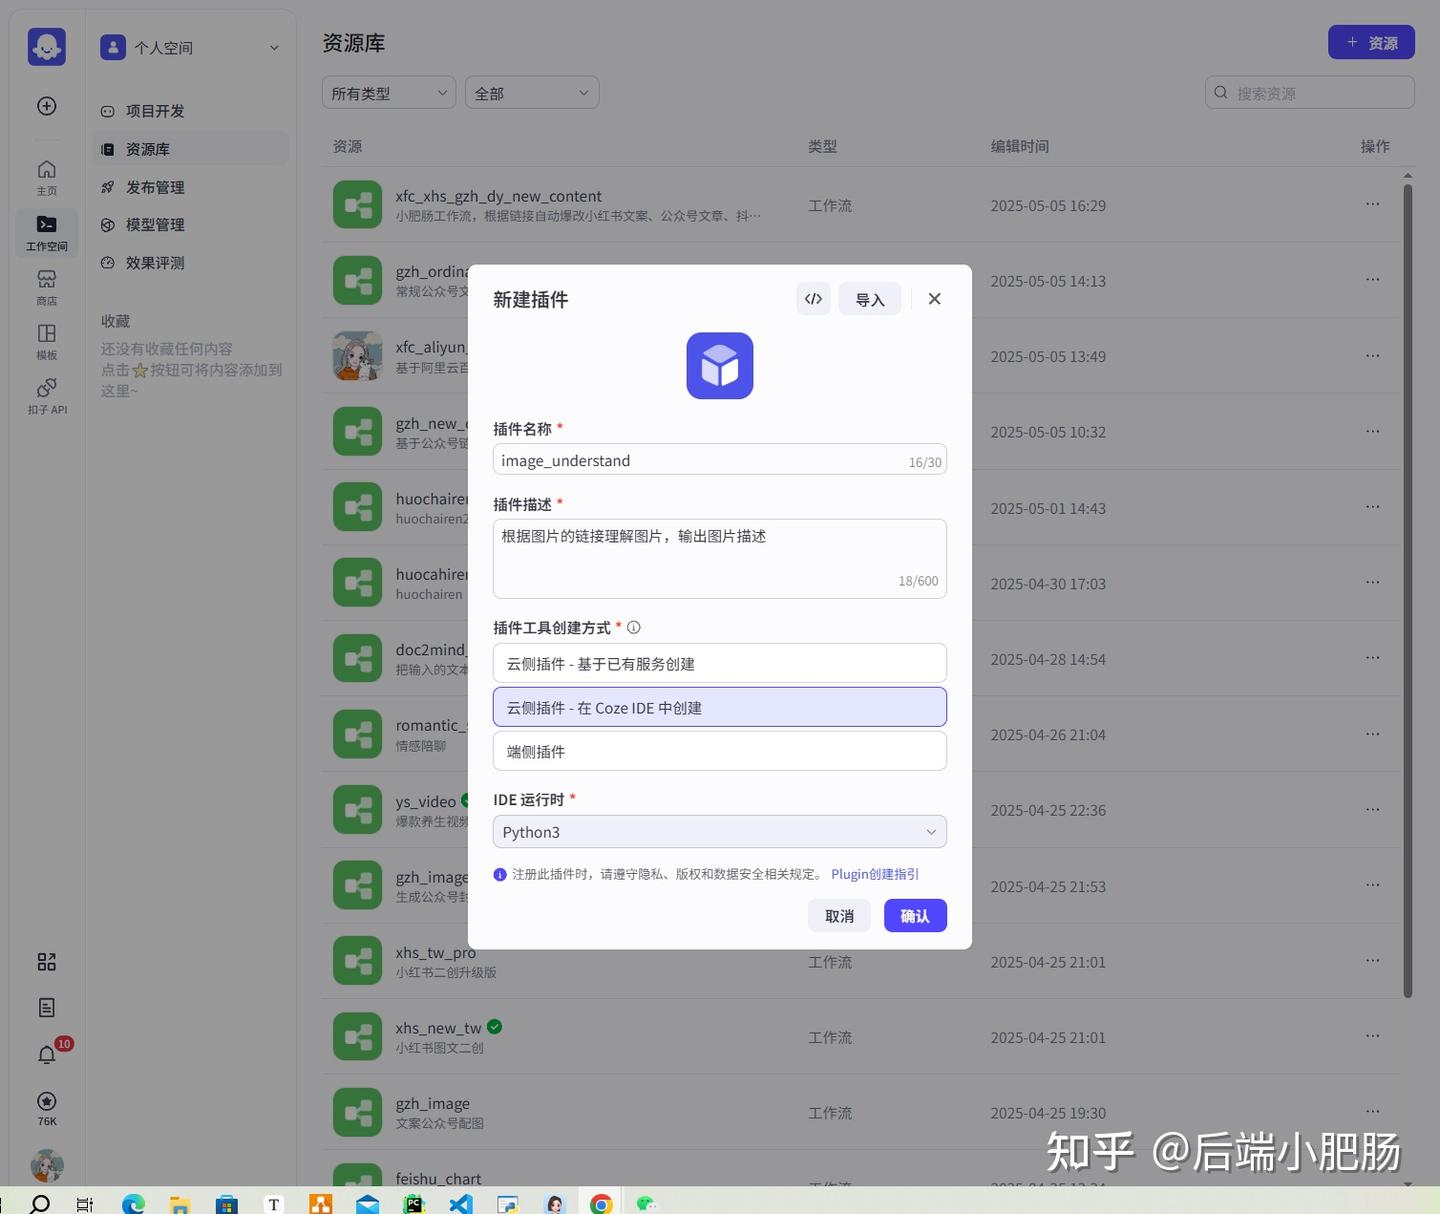This screenshot has height=1214, width=1440.
Task: Open Microsoft Store in taskbar
Action: (x=227, y=1204)
